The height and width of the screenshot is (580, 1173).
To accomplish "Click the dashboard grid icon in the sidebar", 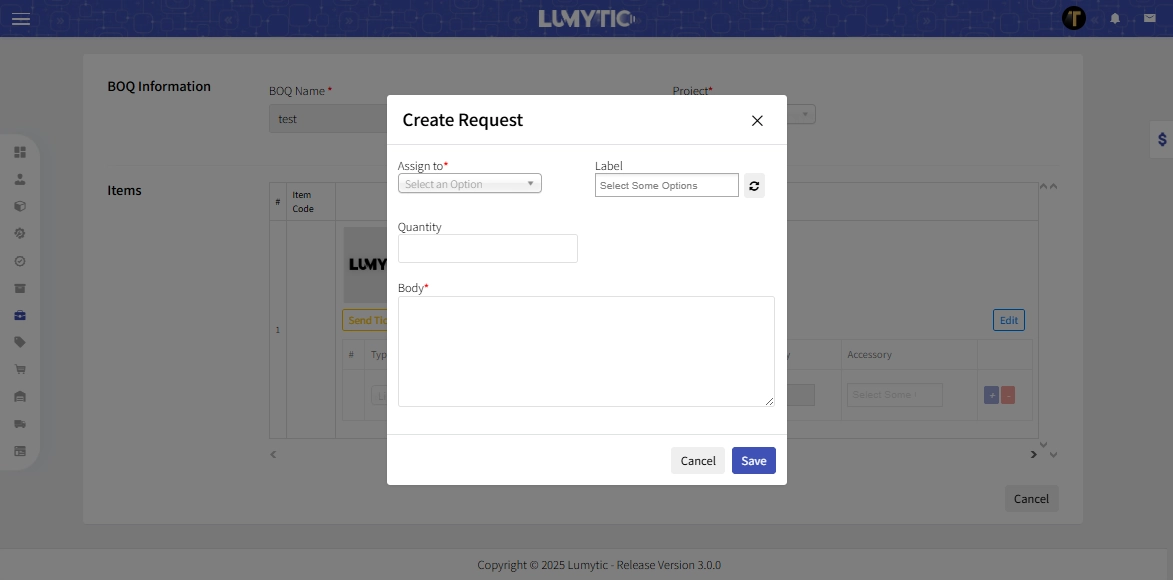I will (x=20, y=152).
